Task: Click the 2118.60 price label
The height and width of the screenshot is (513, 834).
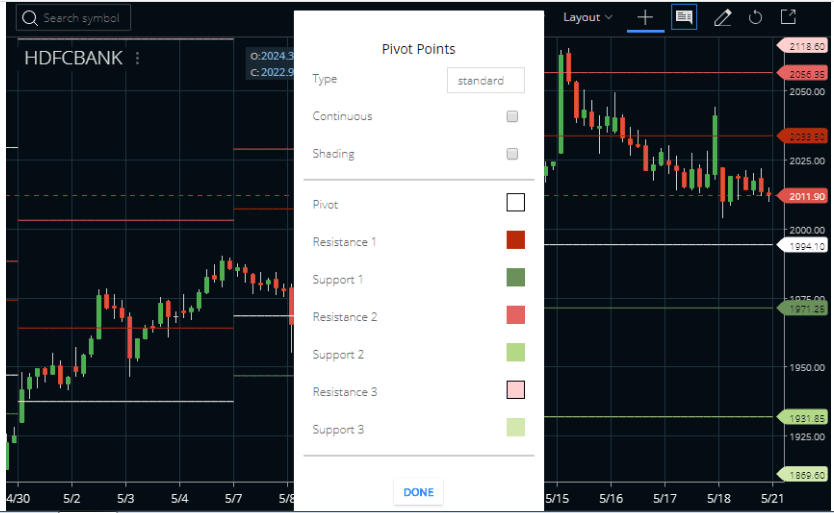Action: click(803, 46)
